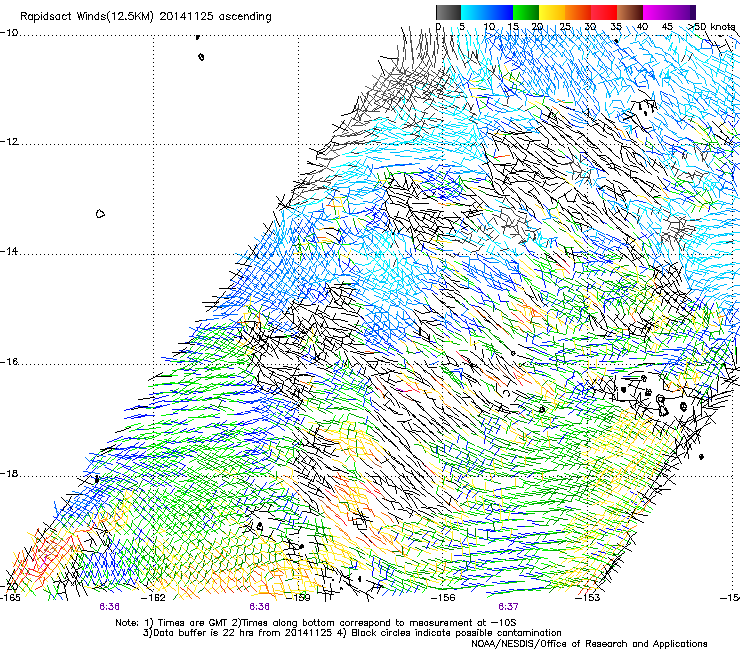Click the -159 longitude axis label
This screenshot has height=650, width=740.
tap(299, 597)
